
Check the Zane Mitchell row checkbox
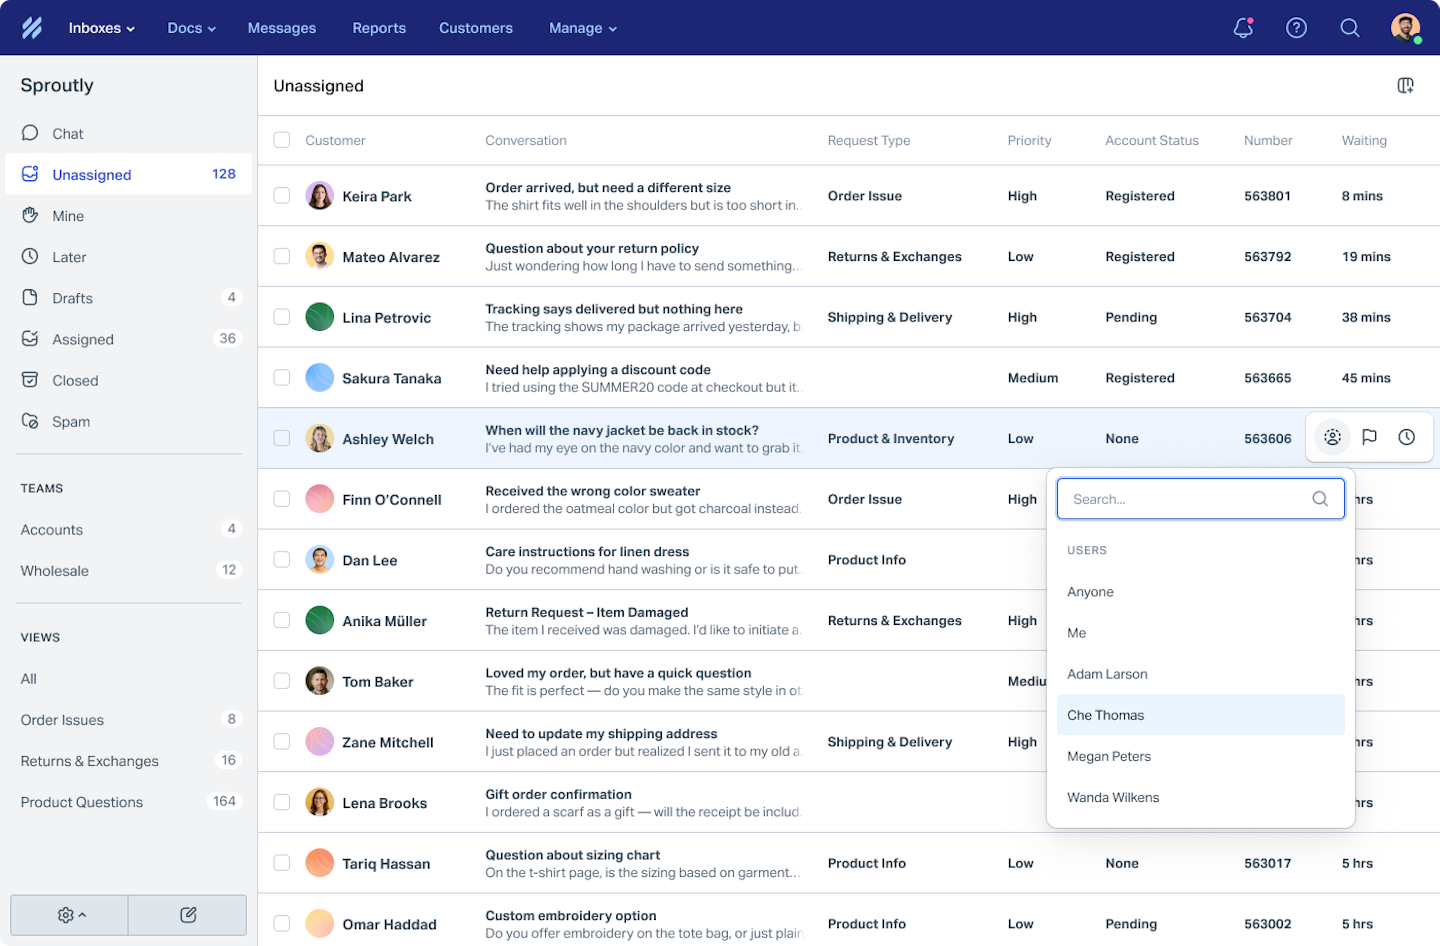tap(282, 742)
